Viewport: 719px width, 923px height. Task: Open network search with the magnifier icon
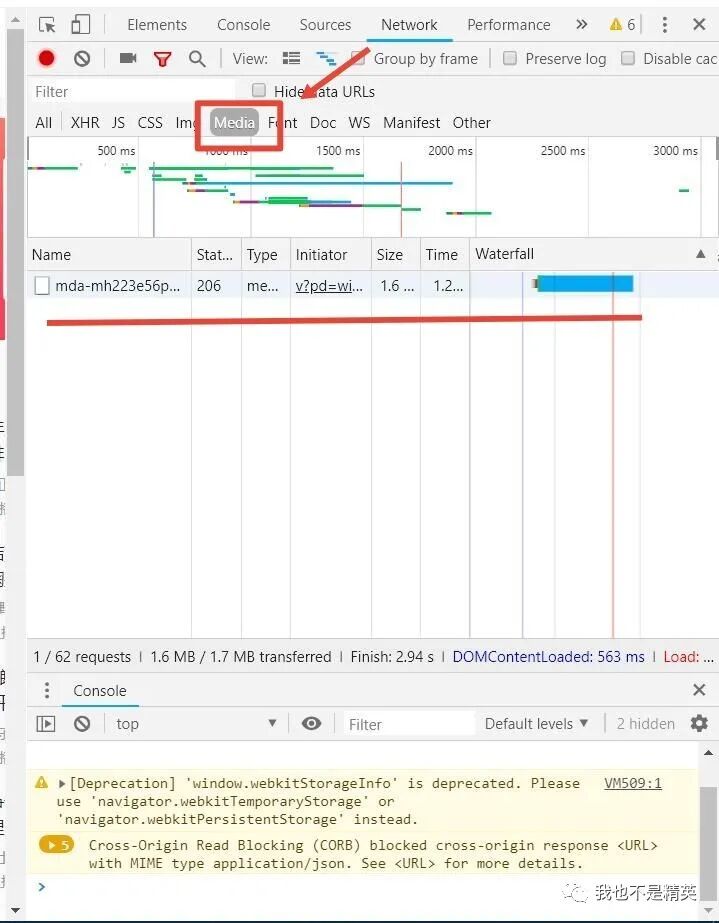coord(197,59)
